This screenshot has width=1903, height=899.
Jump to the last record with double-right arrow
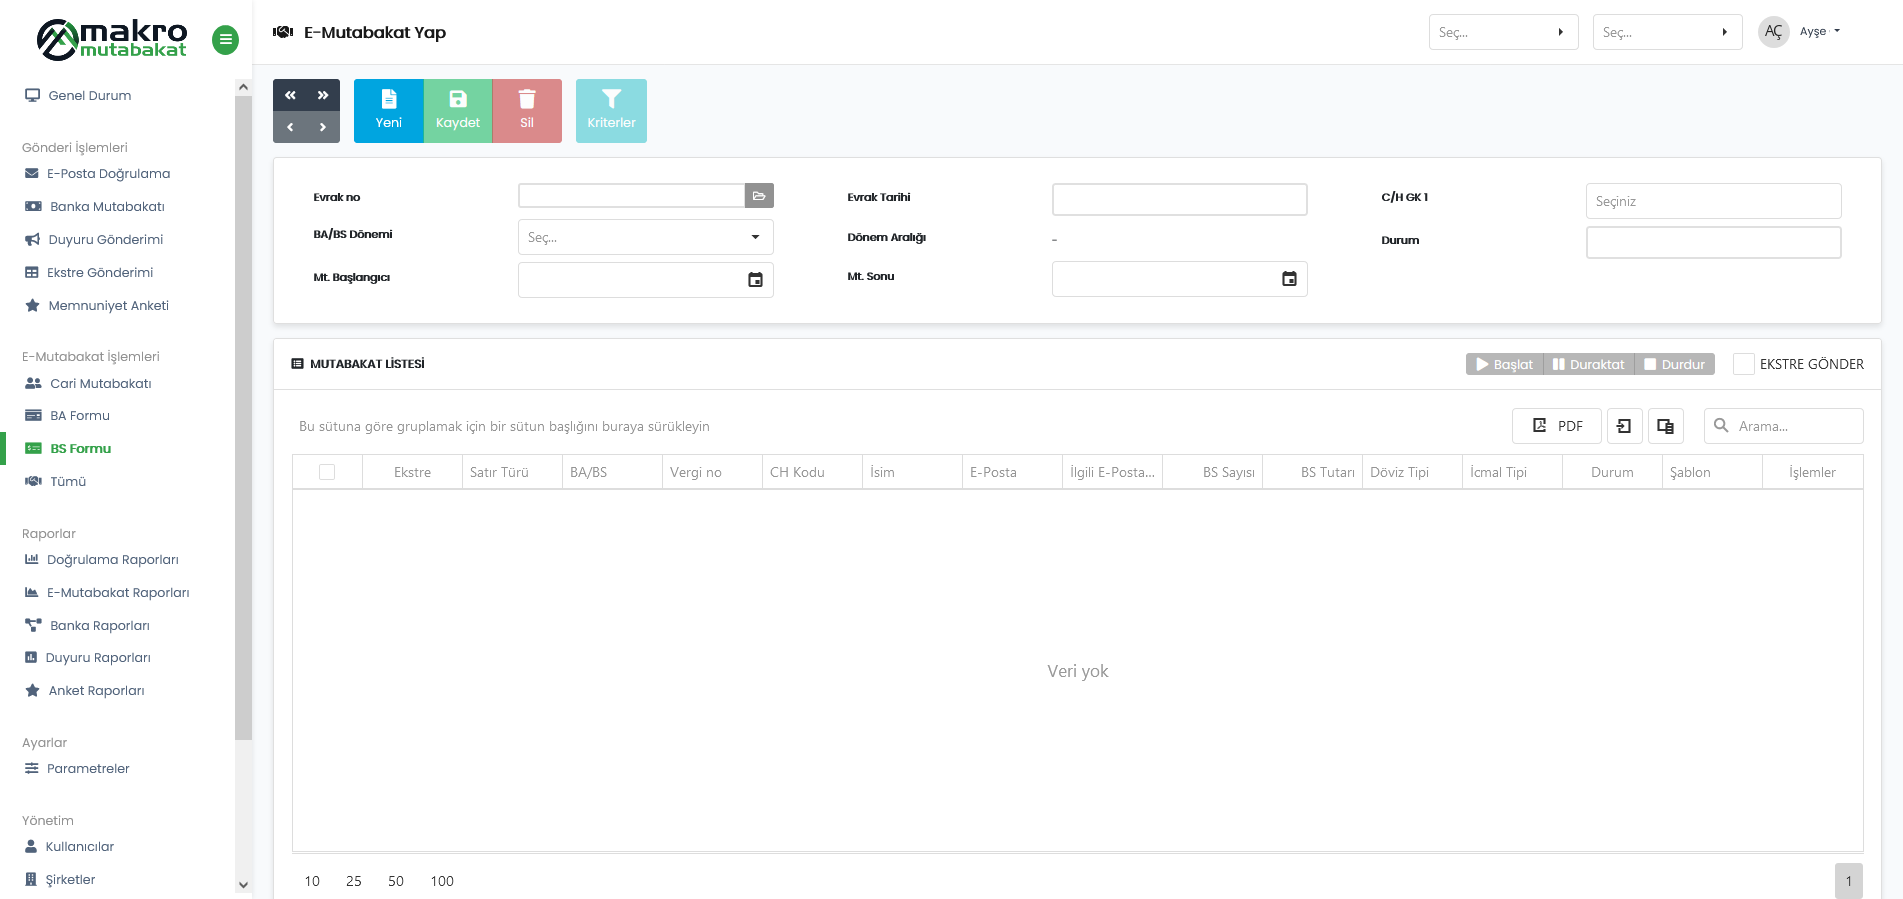(323, 95)
